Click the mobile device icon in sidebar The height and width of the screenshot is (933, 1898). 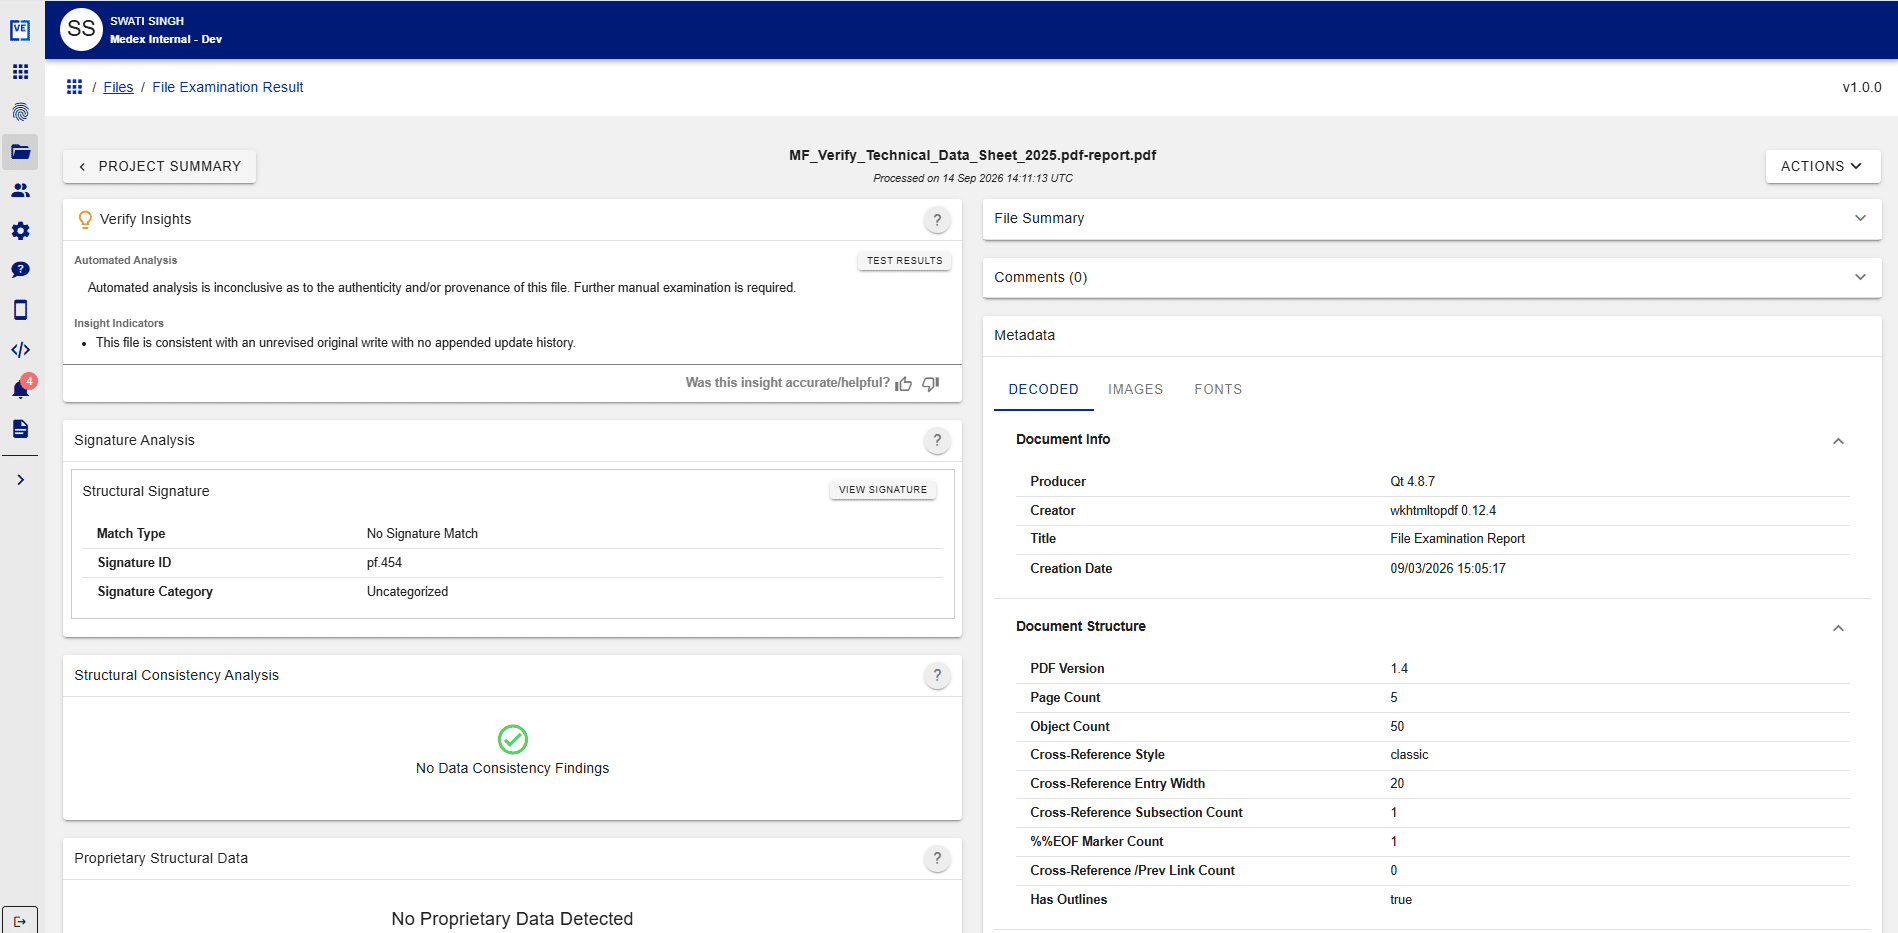coord(20,310)
